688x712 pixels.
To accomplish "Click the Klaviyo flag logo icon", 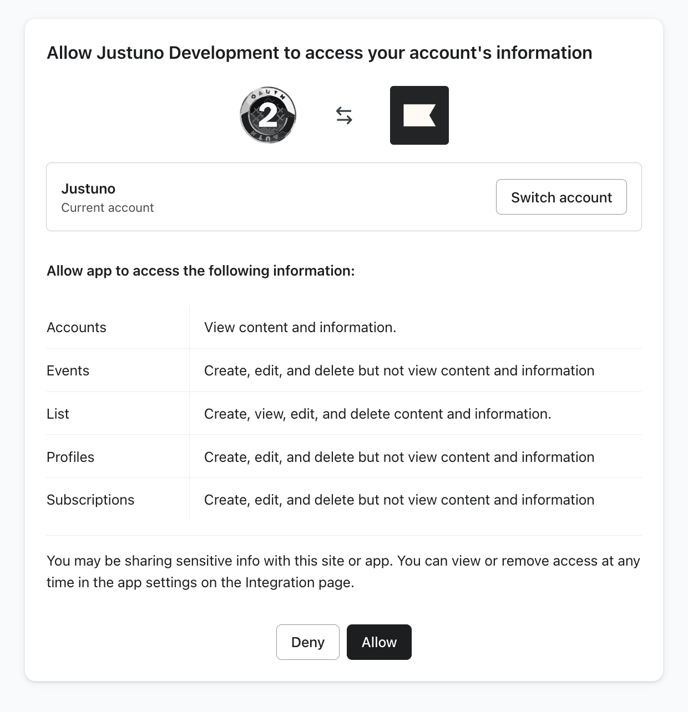I will point(419,115).
